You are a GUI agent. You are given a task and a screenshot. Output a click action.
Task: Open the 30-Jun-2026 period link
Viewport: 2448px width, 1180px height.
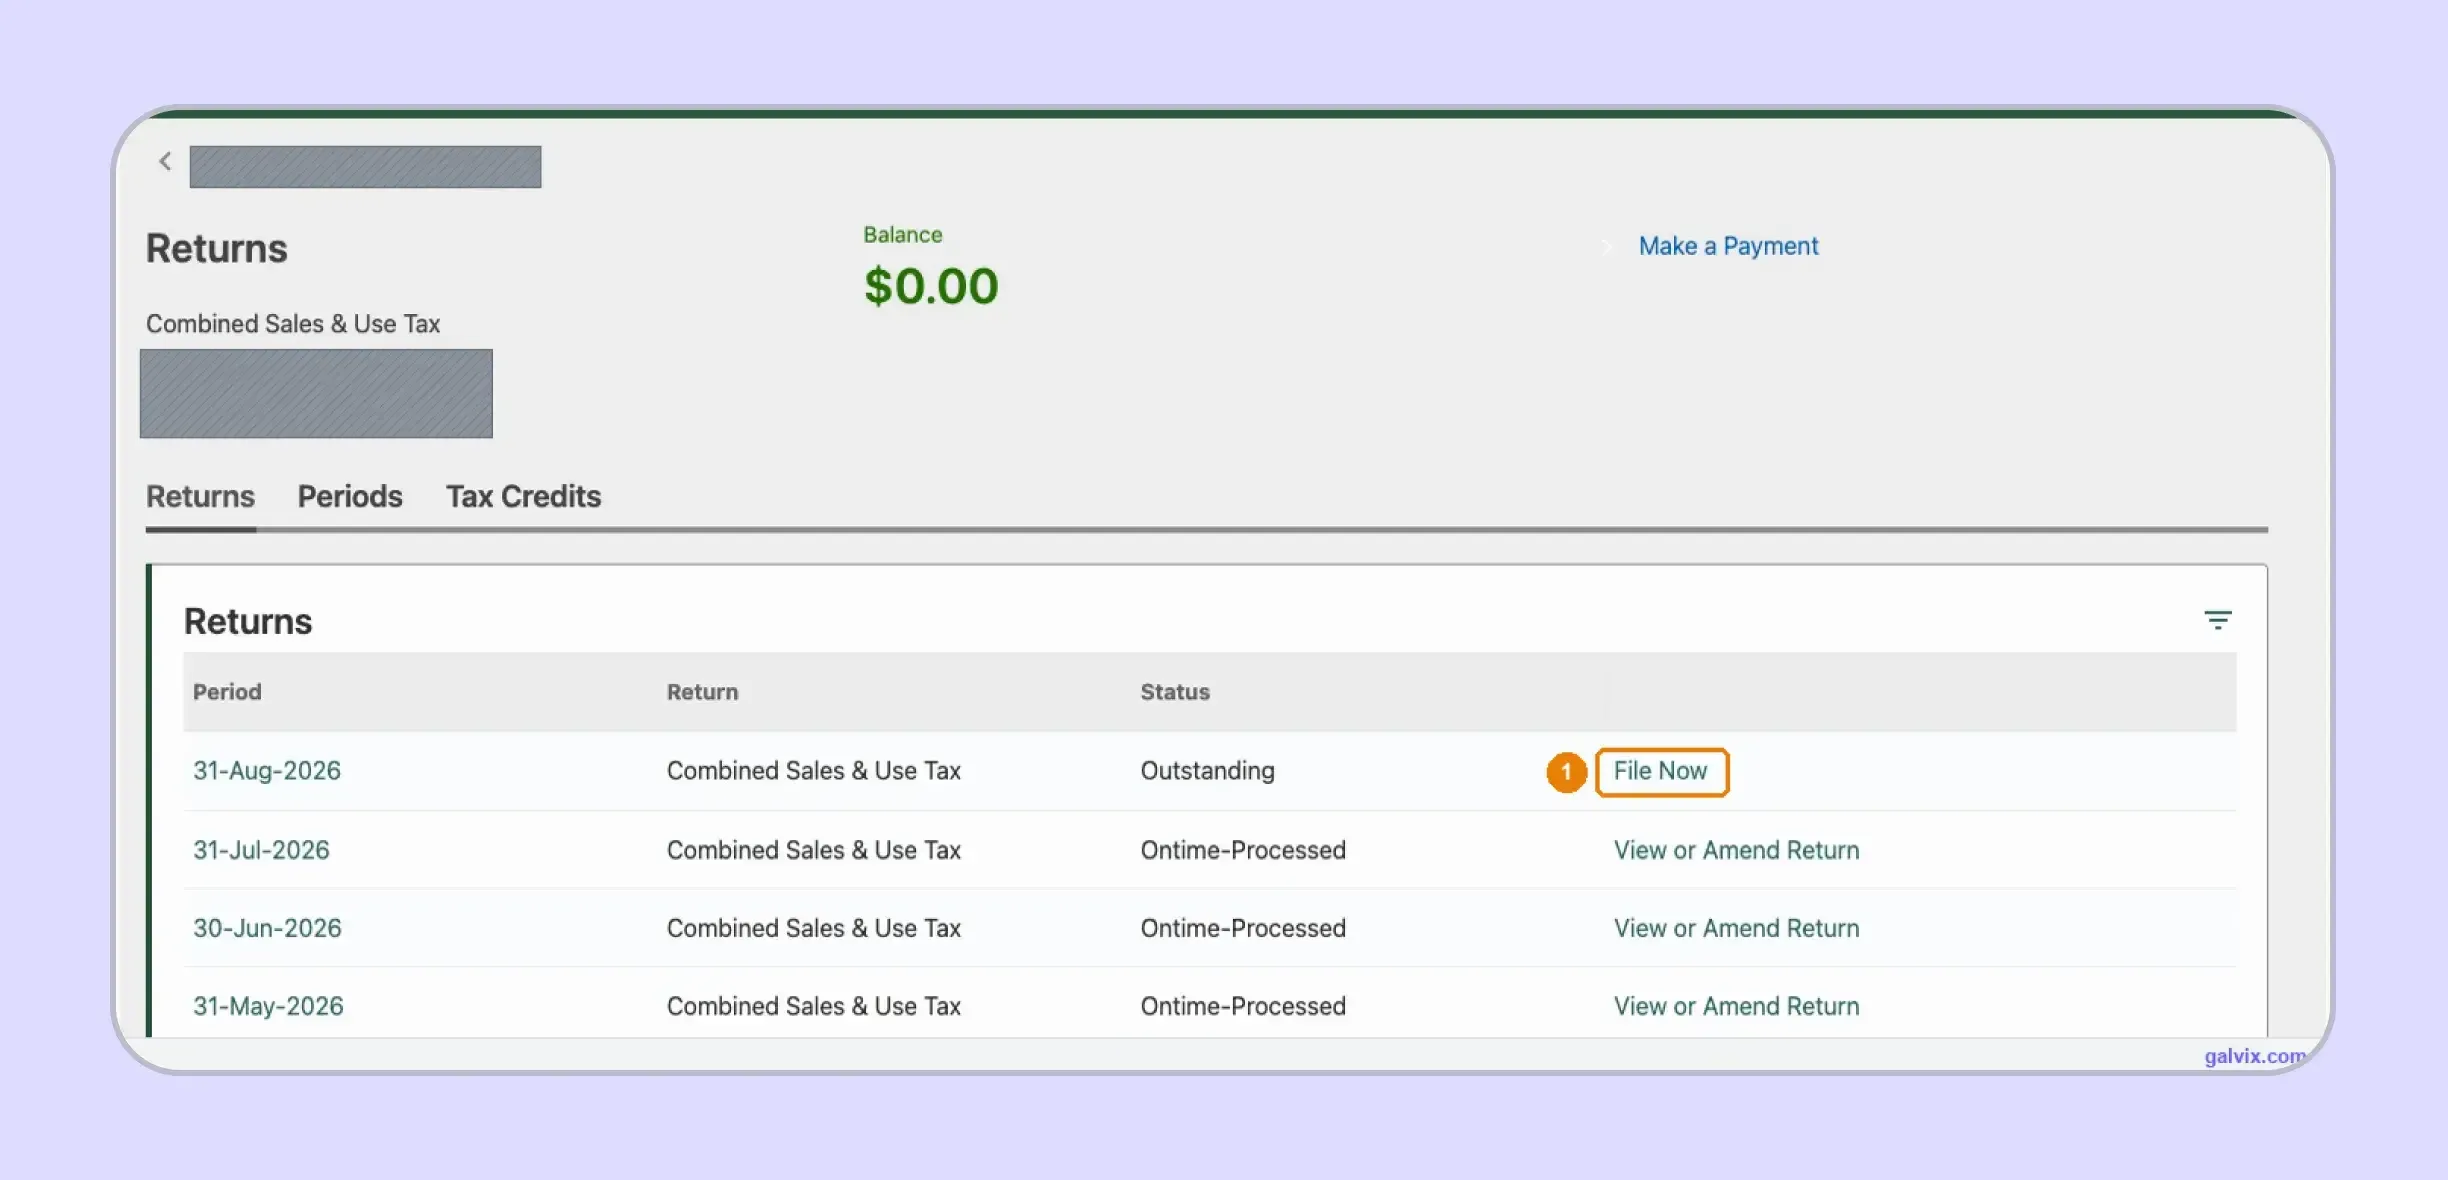tap(267, 928)
